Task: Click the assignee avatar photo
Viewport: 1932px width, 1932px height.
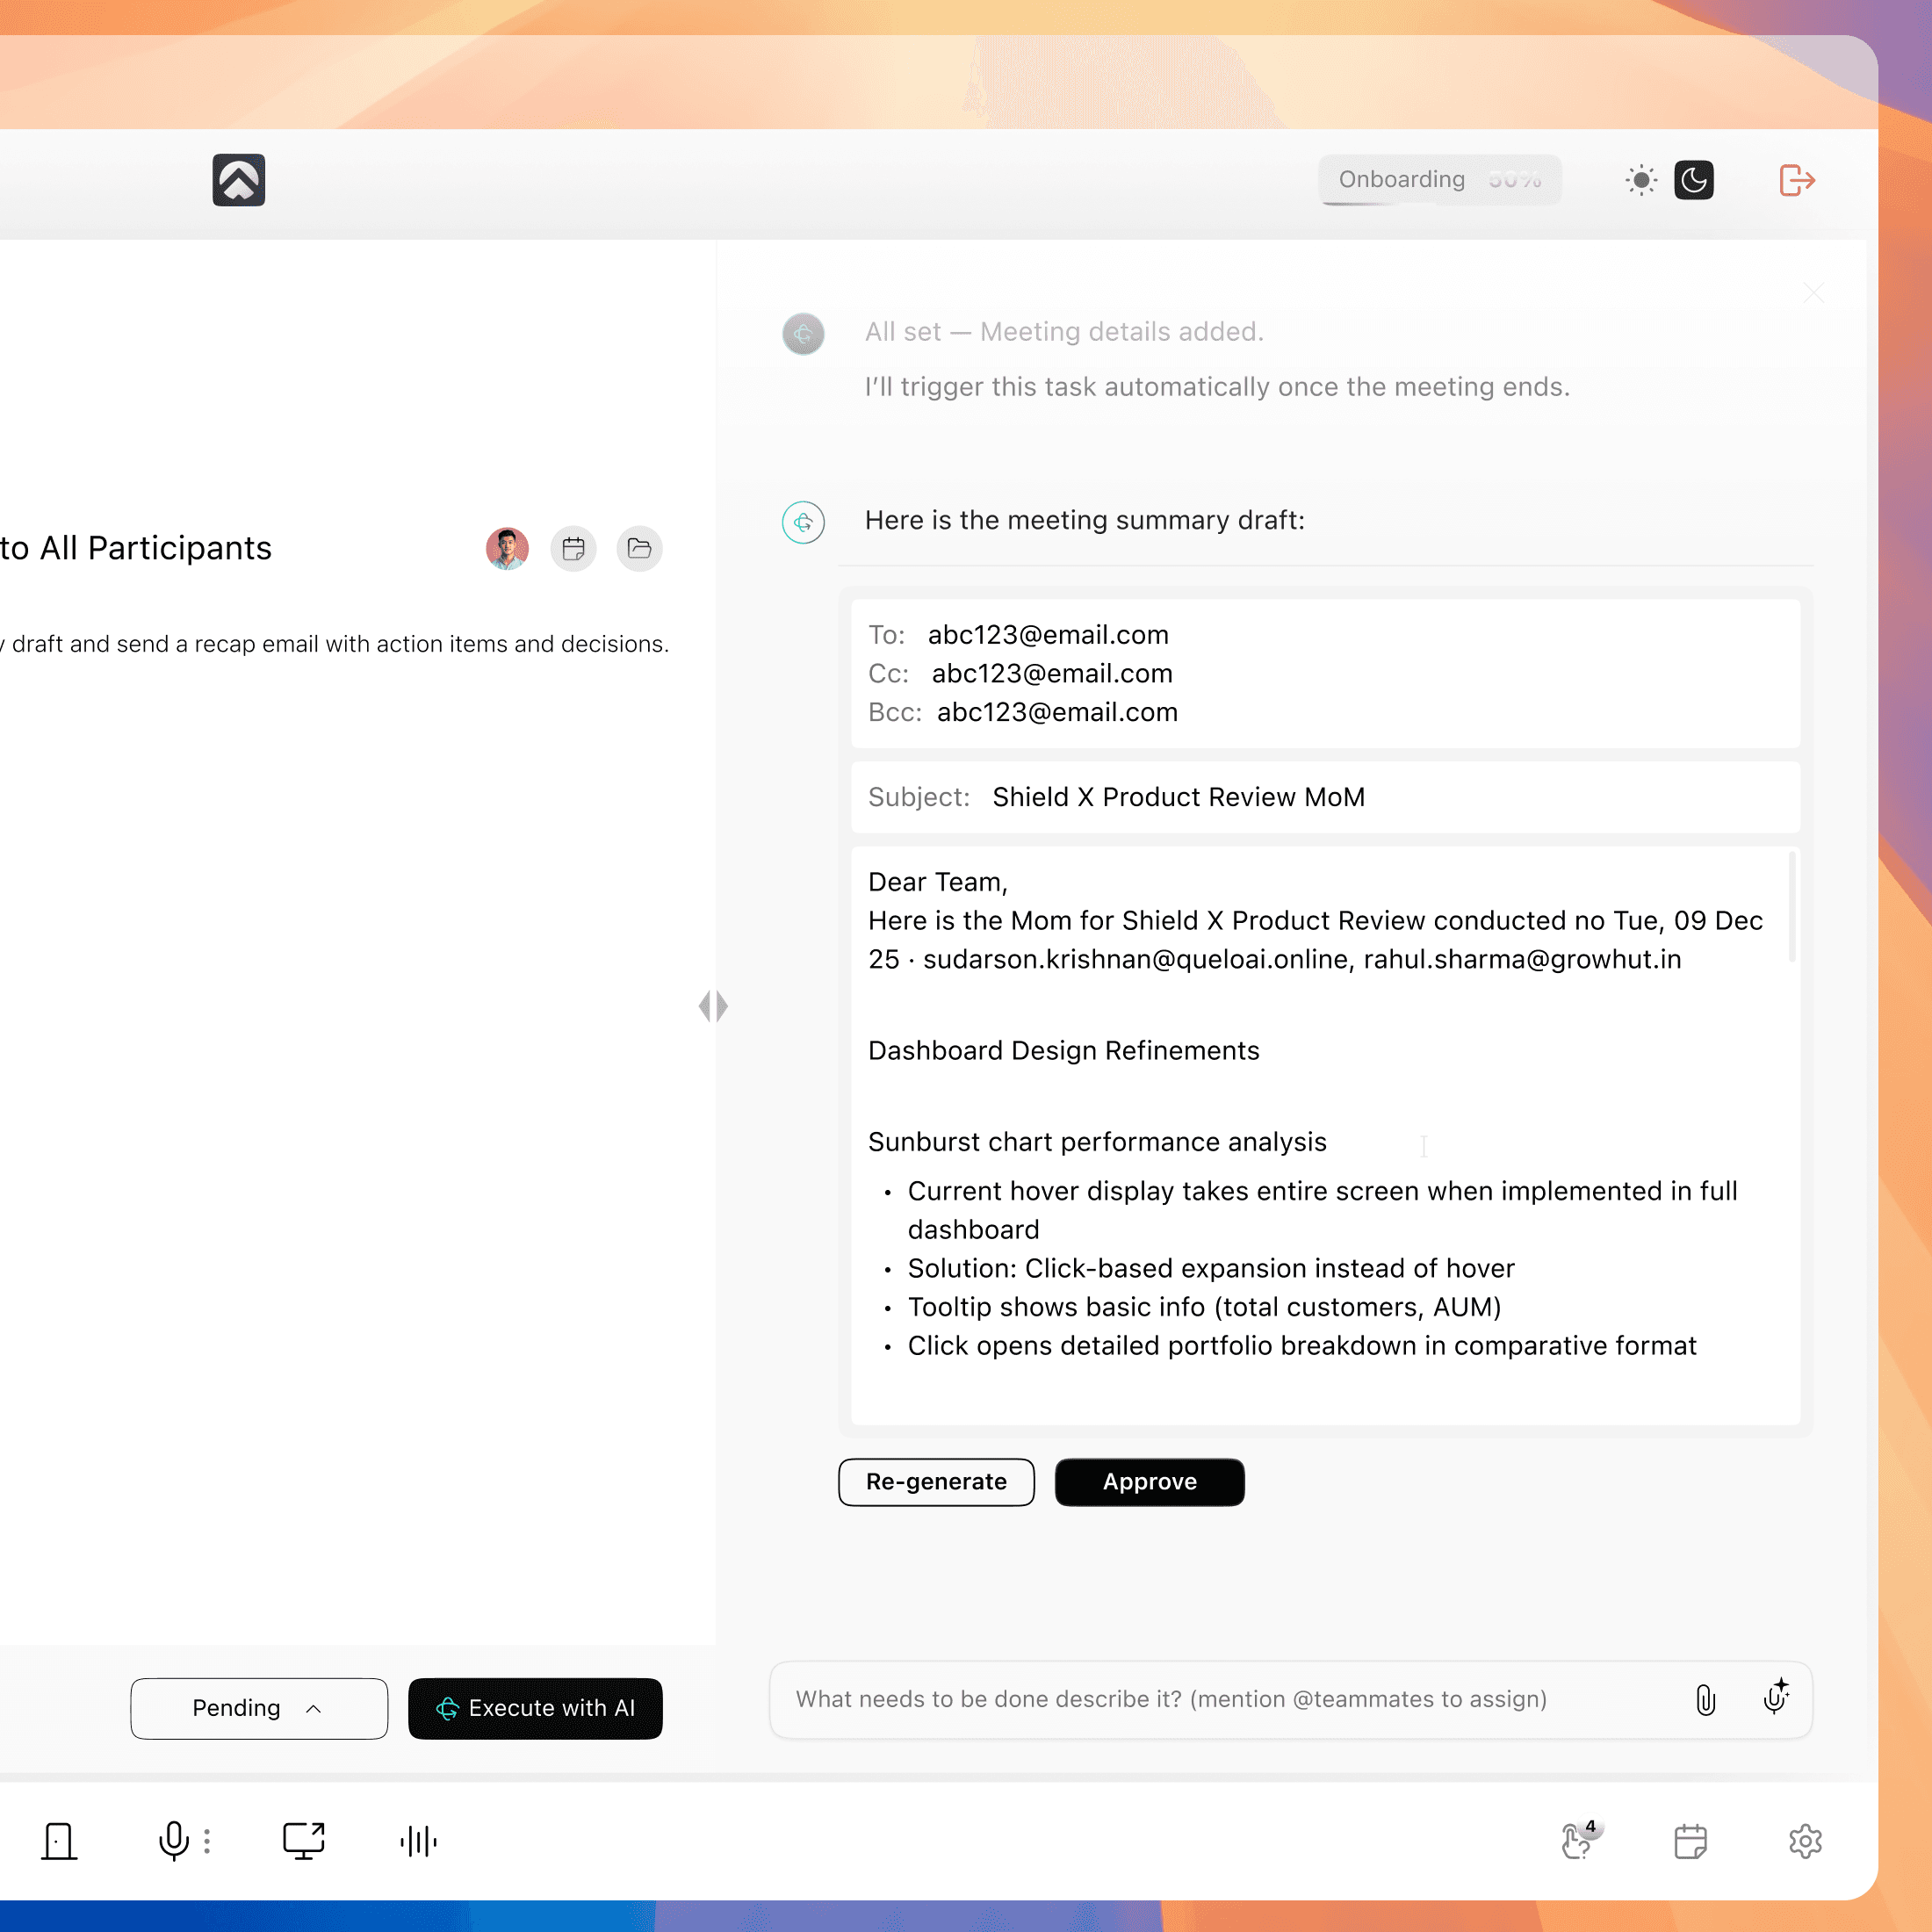Action: pyautogui.click(x=507, y=548)
